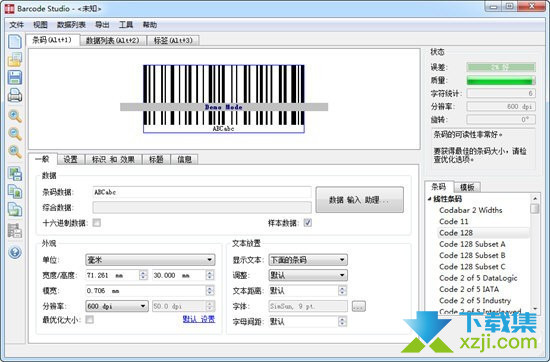The width and height of the screenshot is (550, 362).
Task: Click the printer icon in sidebar
Action: pos(15,95)
